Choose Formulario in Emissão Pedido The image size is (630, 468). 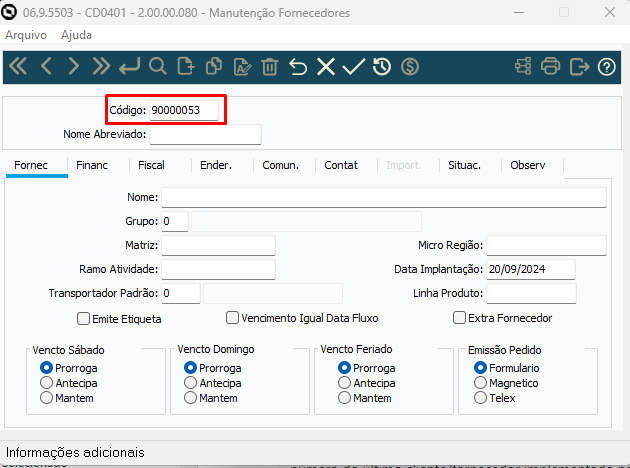[480, 368]
